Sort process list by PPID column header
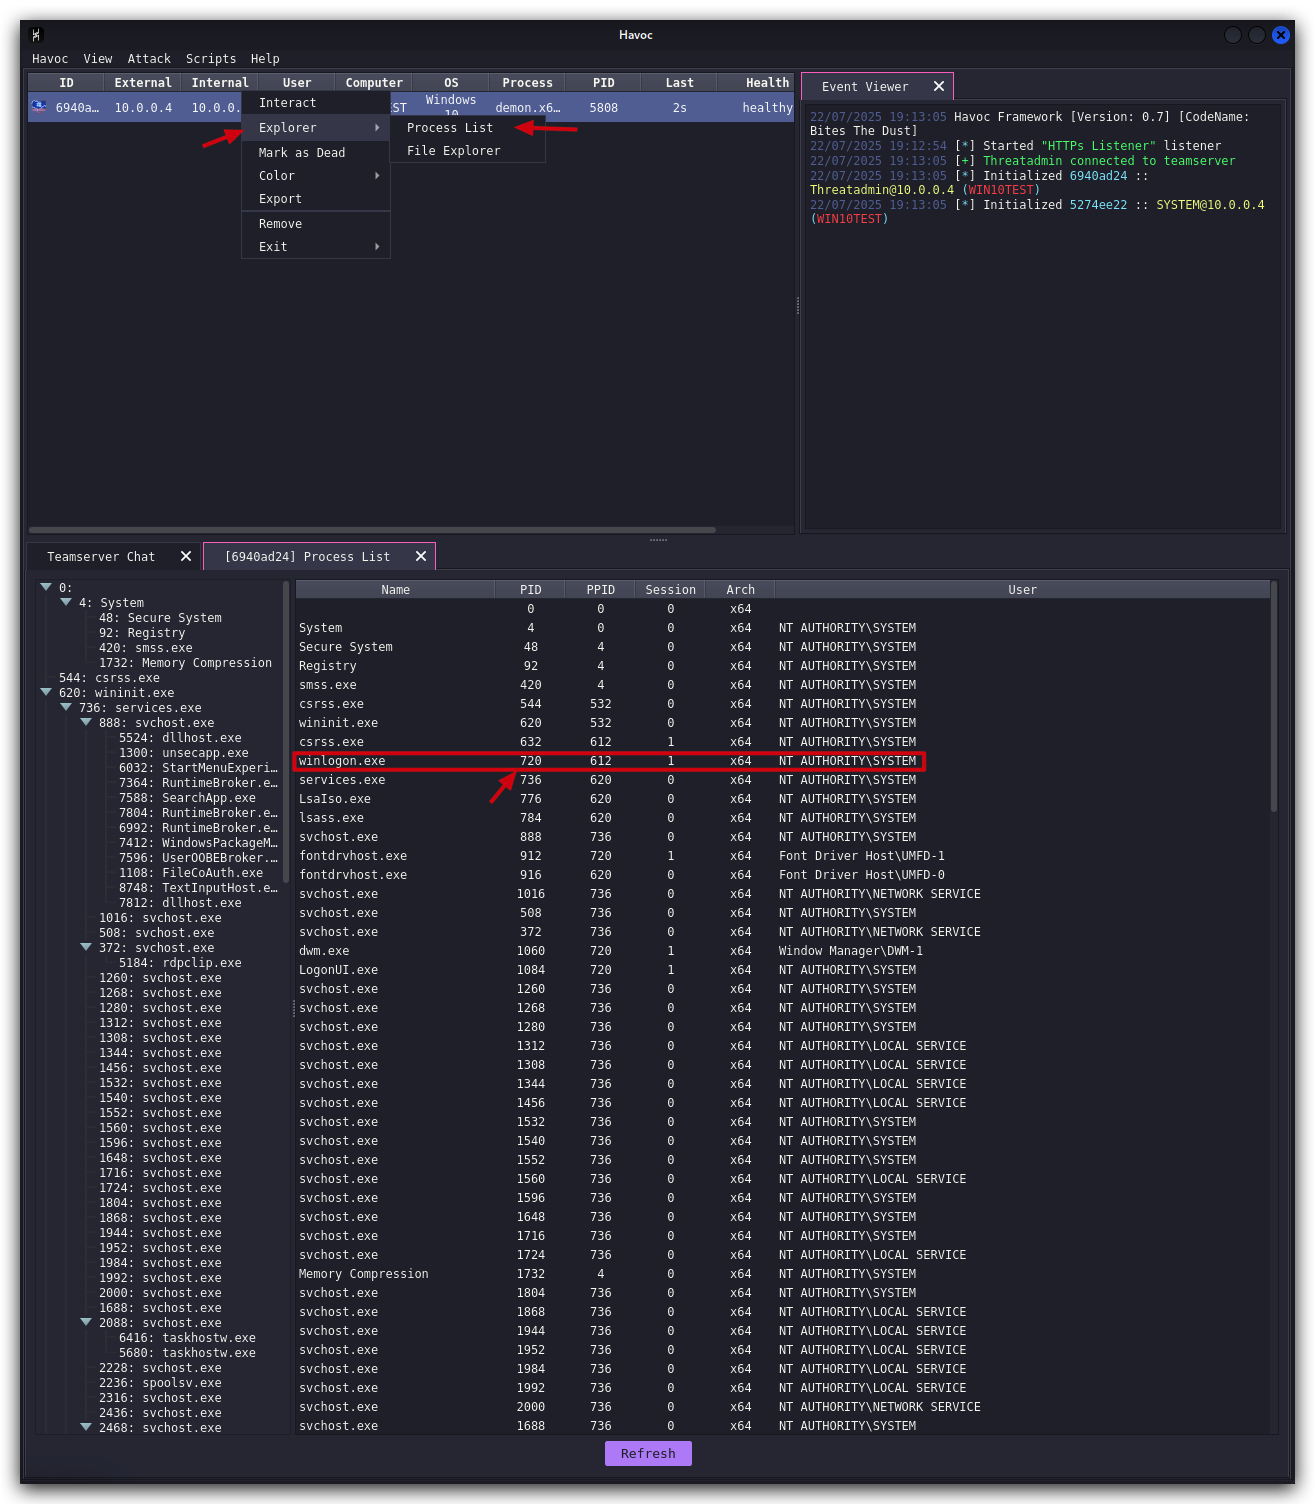The image size is (1315, 1504). tap(600, 590)
